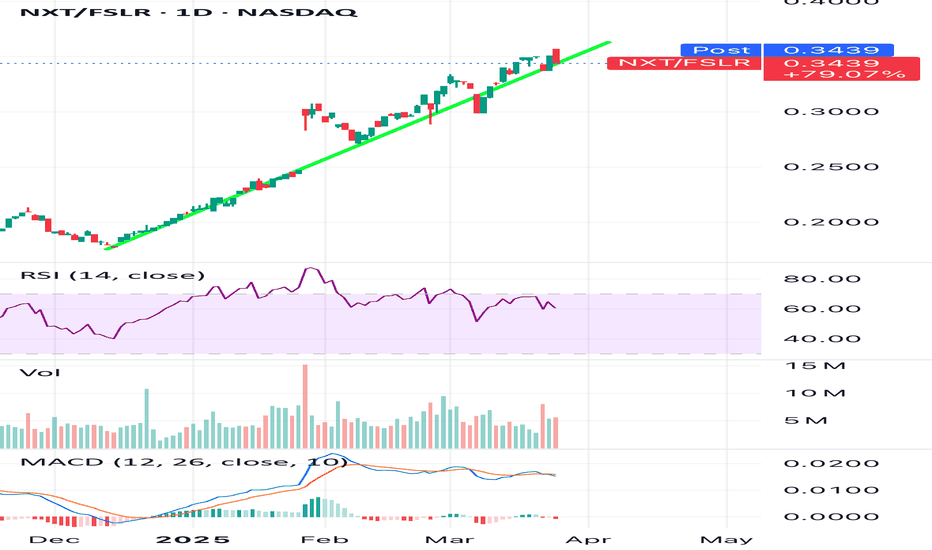Click the 0.0100 MACD axis value
The image size is (932, 550).
click(x=831, y=490)
